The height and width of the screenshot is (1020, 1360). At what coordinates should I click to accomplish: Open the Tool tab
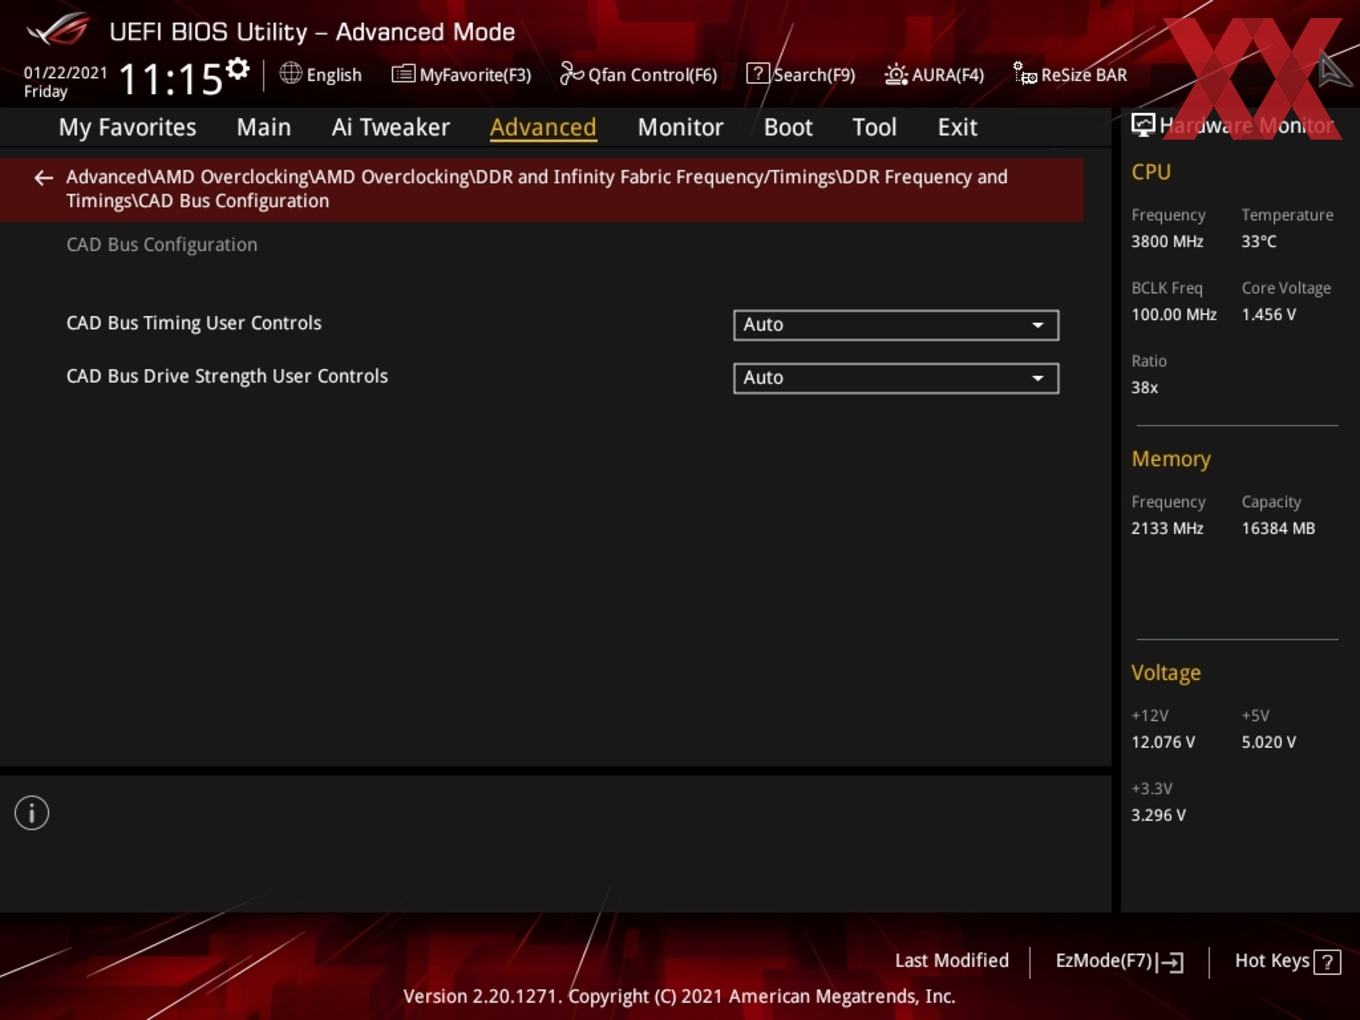pyautogui.click(x=874, y=127)
